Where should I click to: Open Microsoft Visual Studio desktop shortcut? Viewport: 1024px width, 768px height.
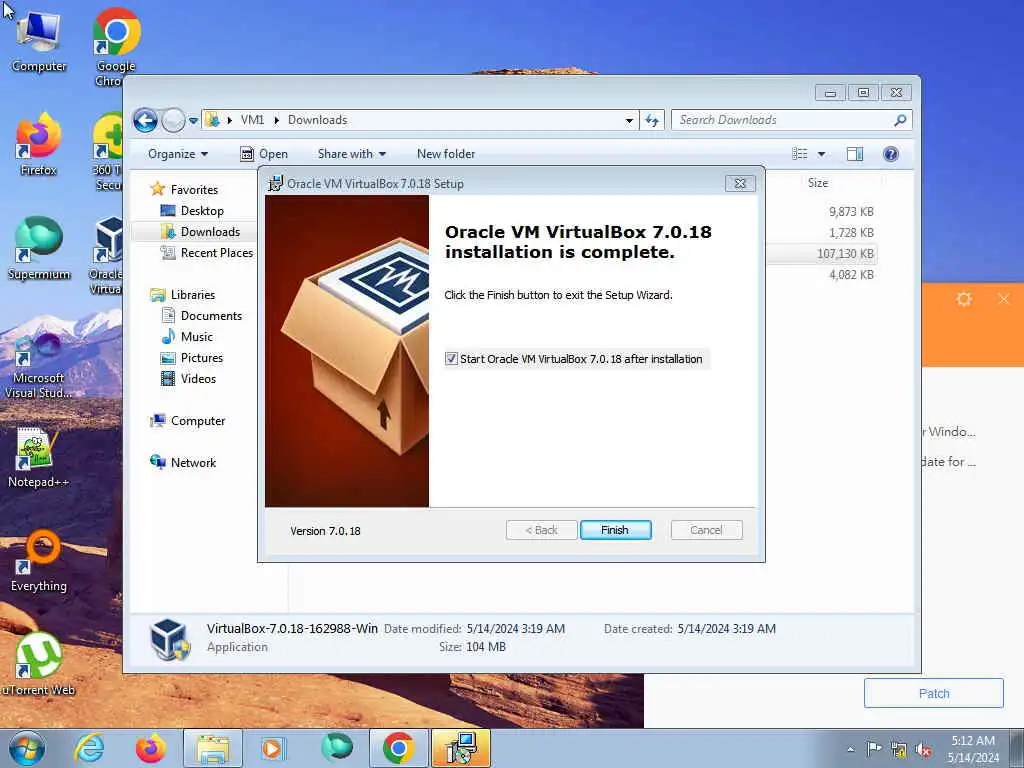click(x=39, y=366)
